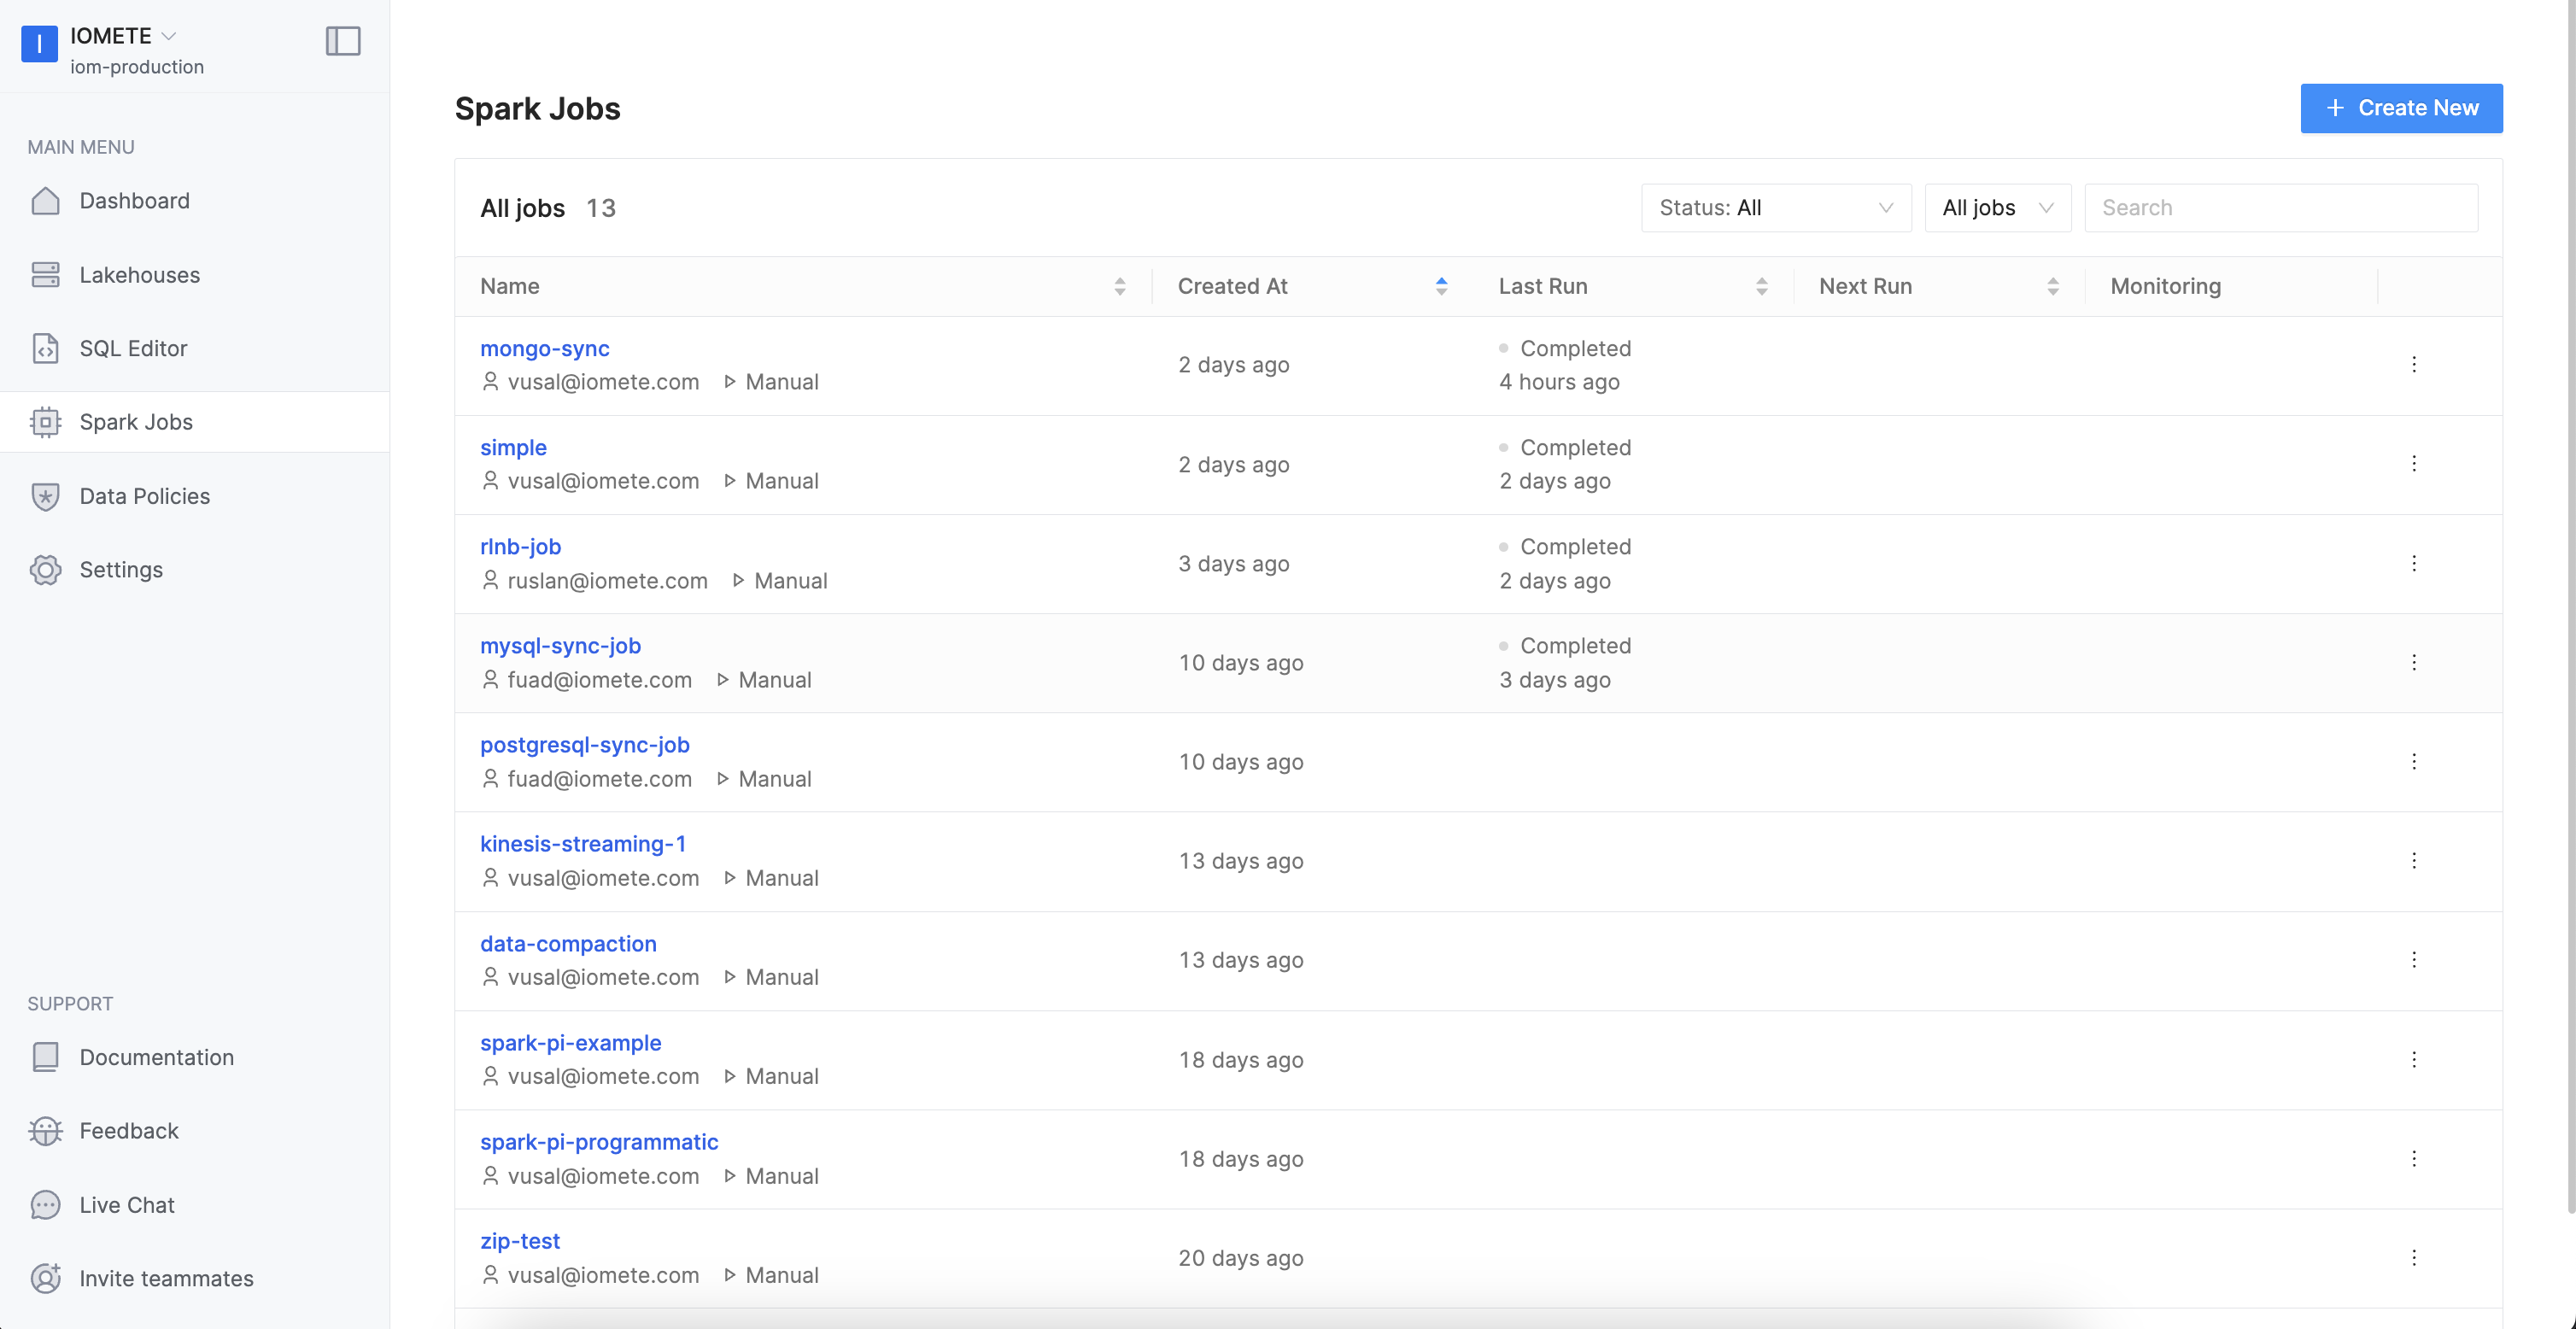2576x1329 pixels.
Task: Click the Documentation book icon
Action: [x=45, y=1057]
